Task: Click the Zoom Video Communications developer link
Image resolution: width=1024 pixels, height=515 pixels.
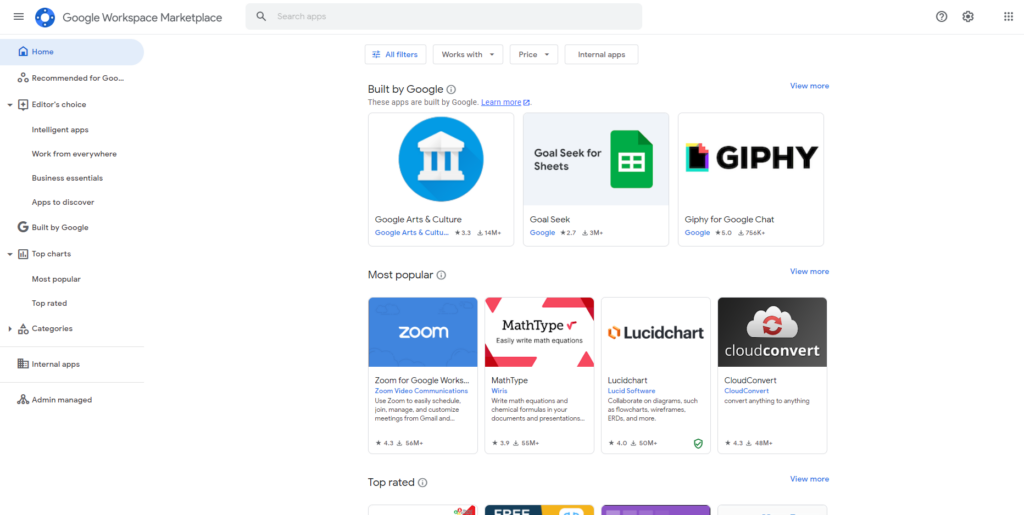Action: coord(421,391)
